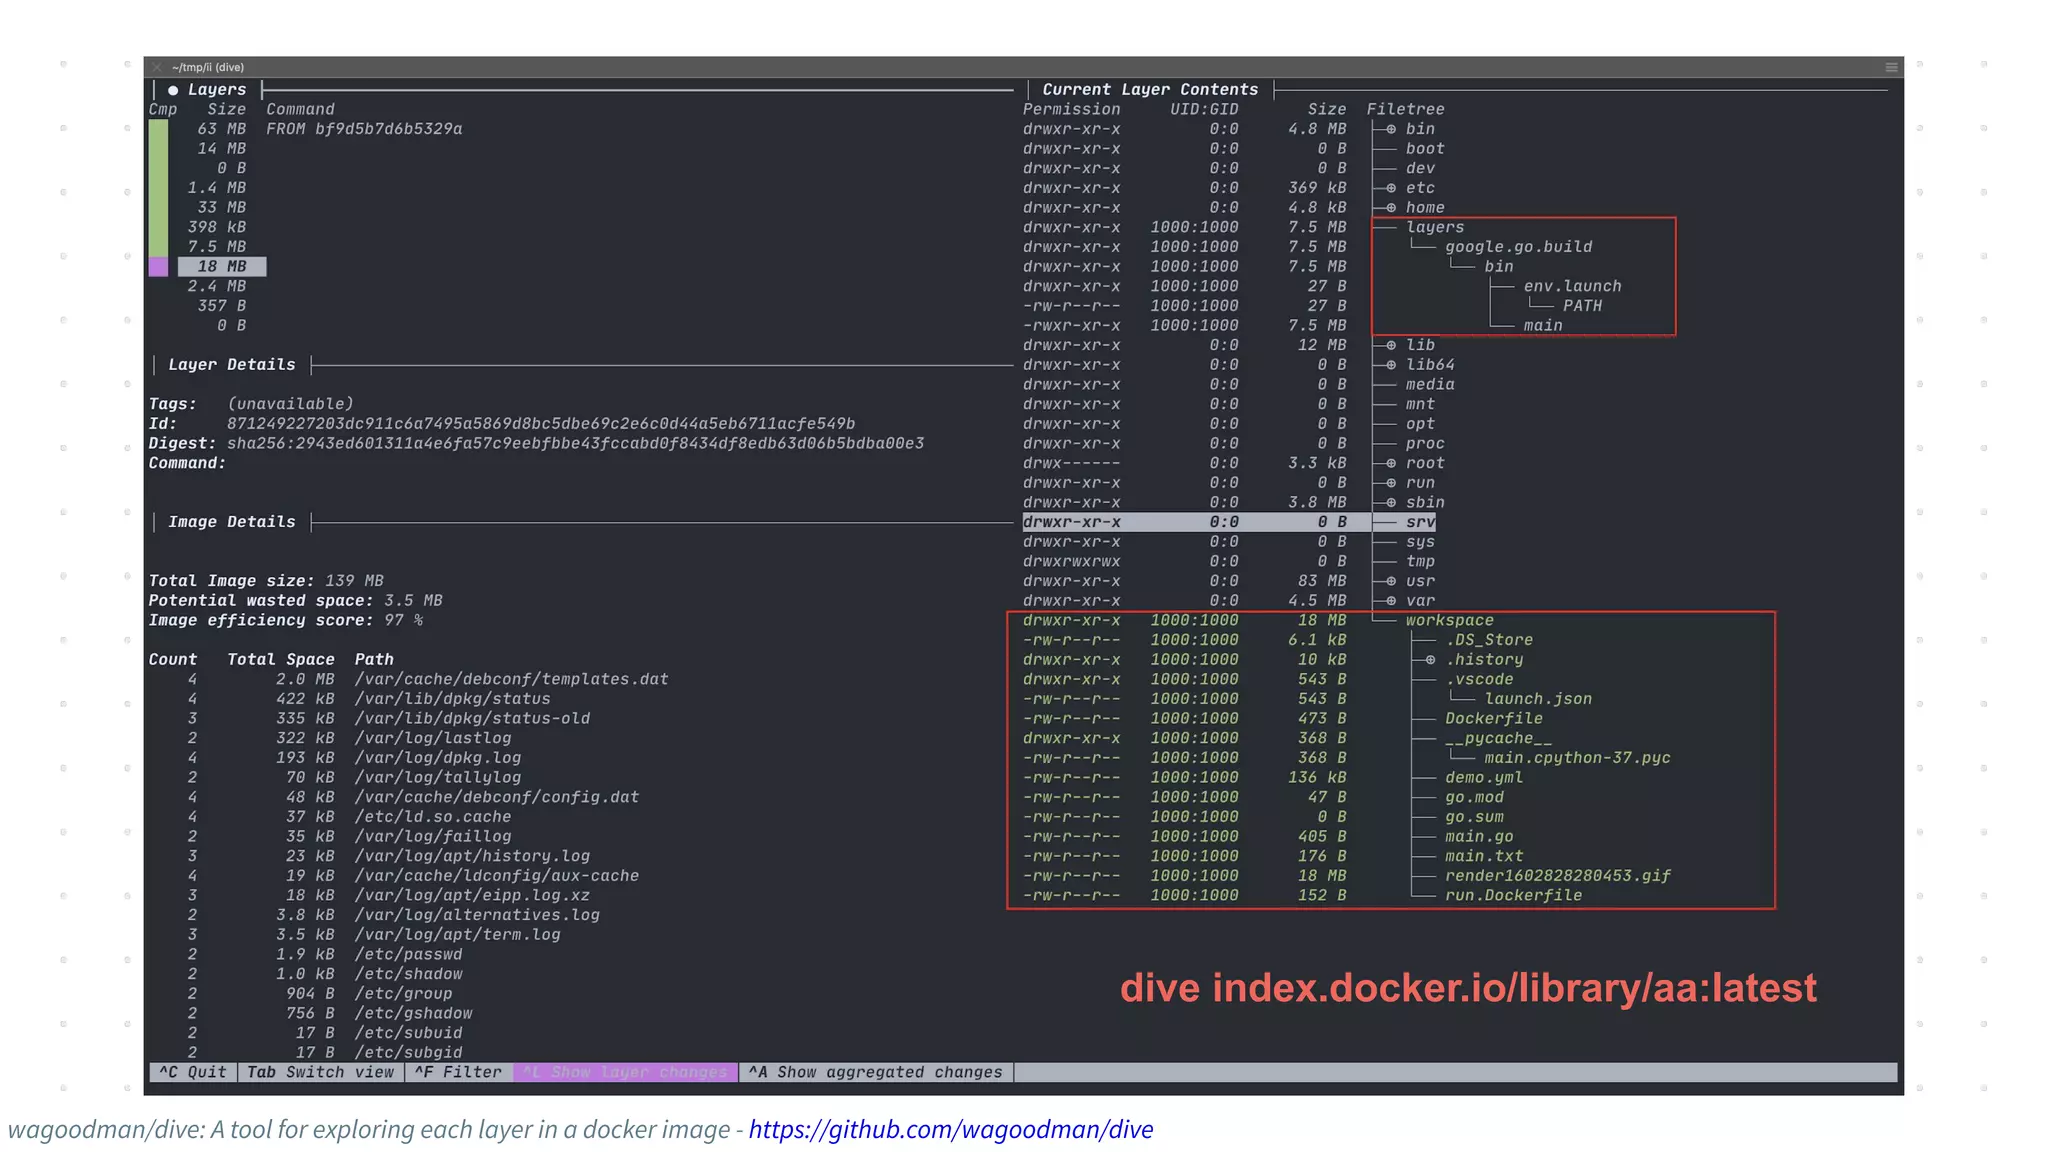
Task: Expand the run directory node
Action: click(x=1391, y=483)
